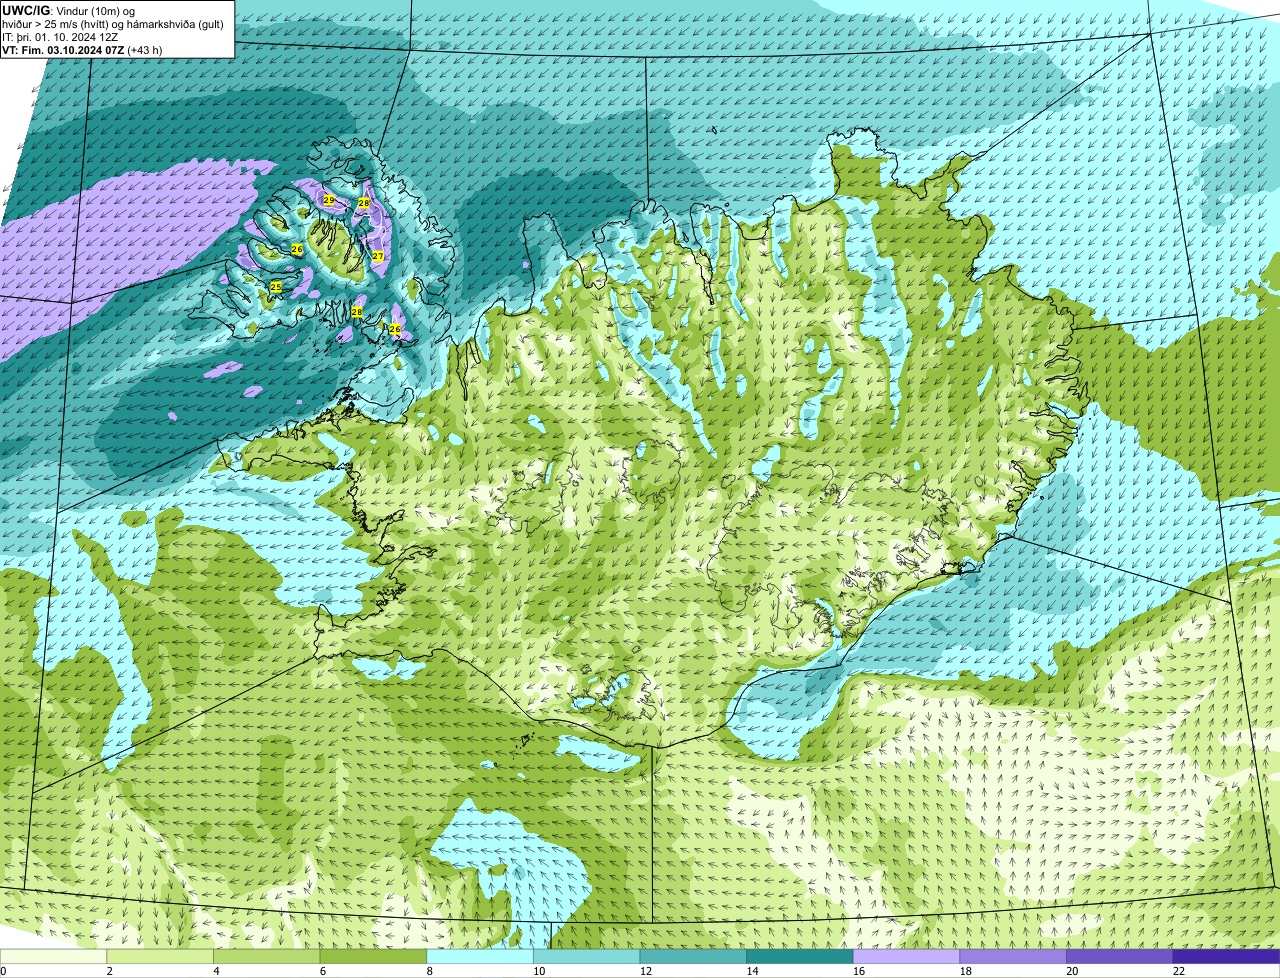
Task: Pick the above-22 m/s dark indigo legend swatch
Action: [1227, 956]
